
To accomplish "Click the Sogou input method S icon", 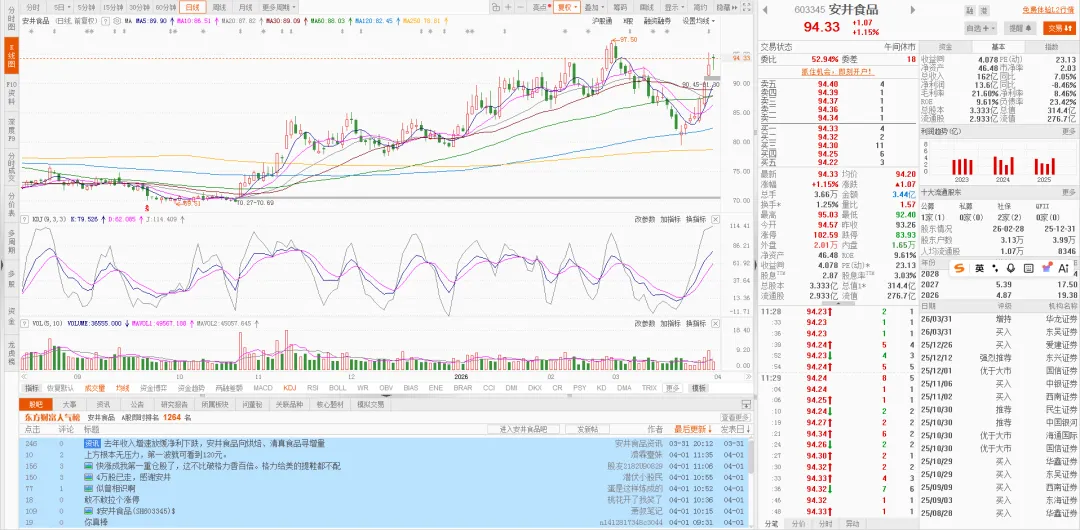I will coord(959,268).
